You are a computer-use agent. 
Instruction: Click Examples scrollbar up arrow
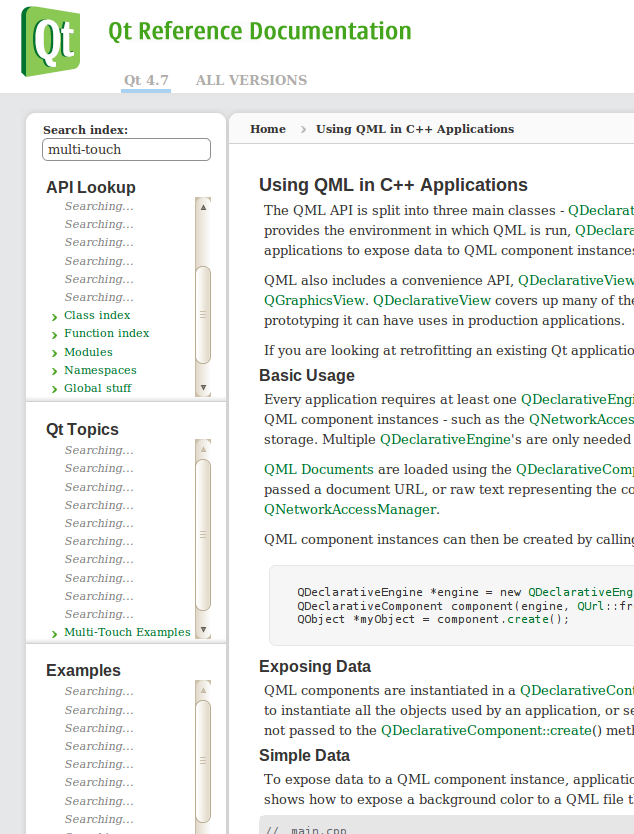(x=203, y=690)
